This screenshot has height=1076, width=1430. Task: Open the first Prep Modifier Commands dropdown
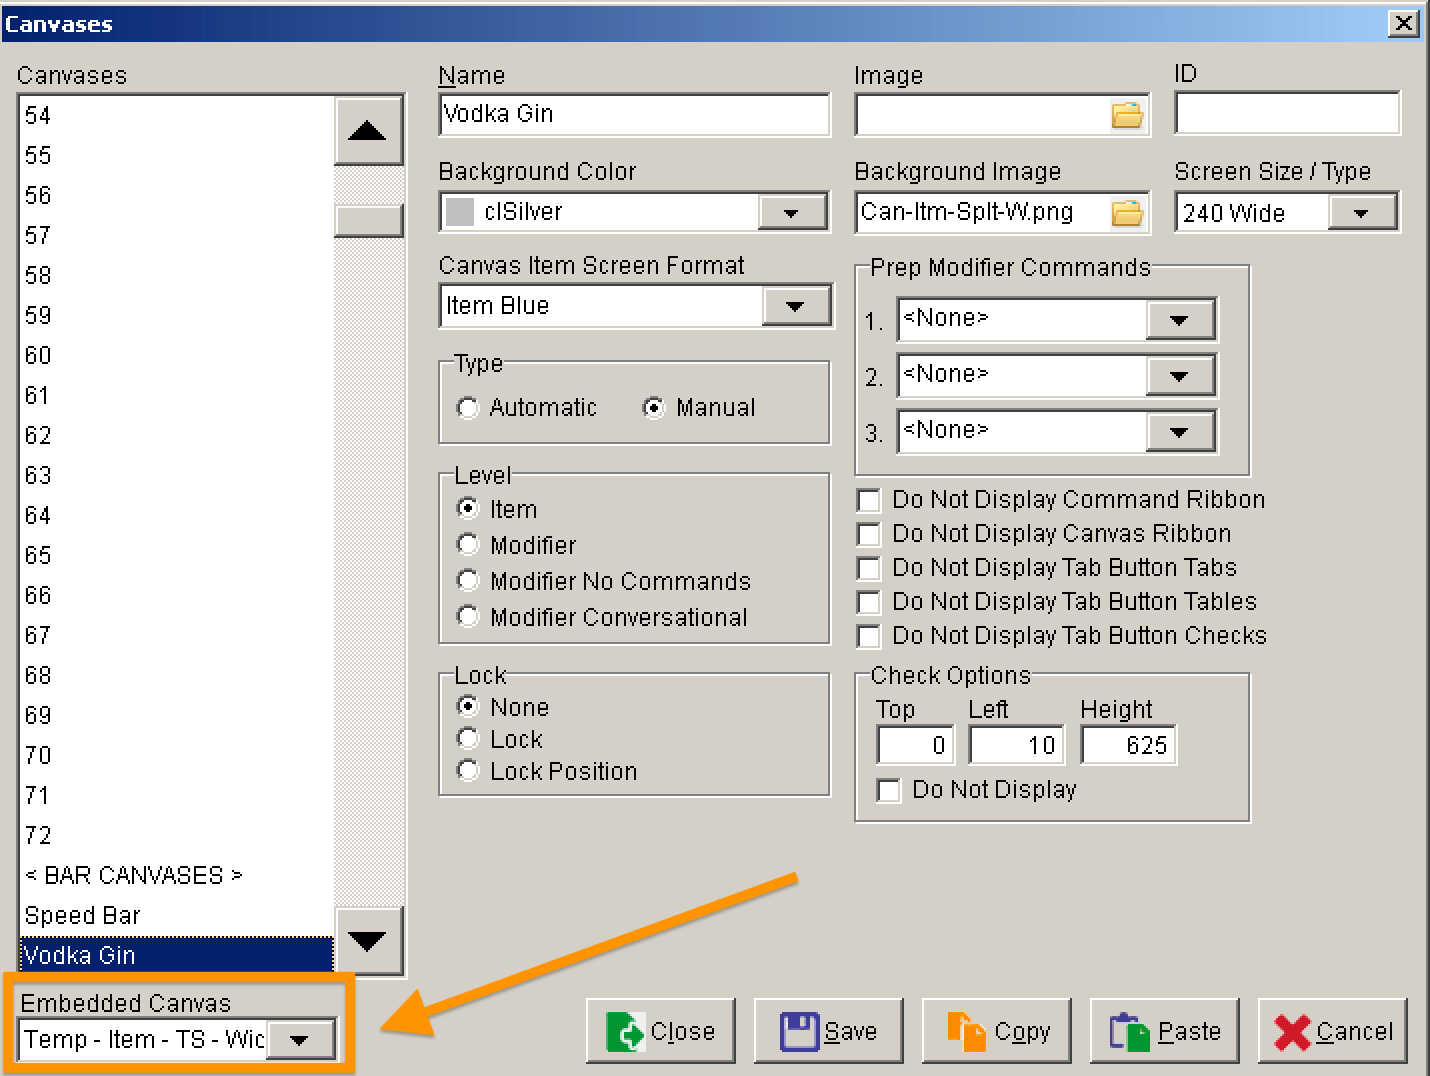pyautogui.click(x=1180, y=319)
